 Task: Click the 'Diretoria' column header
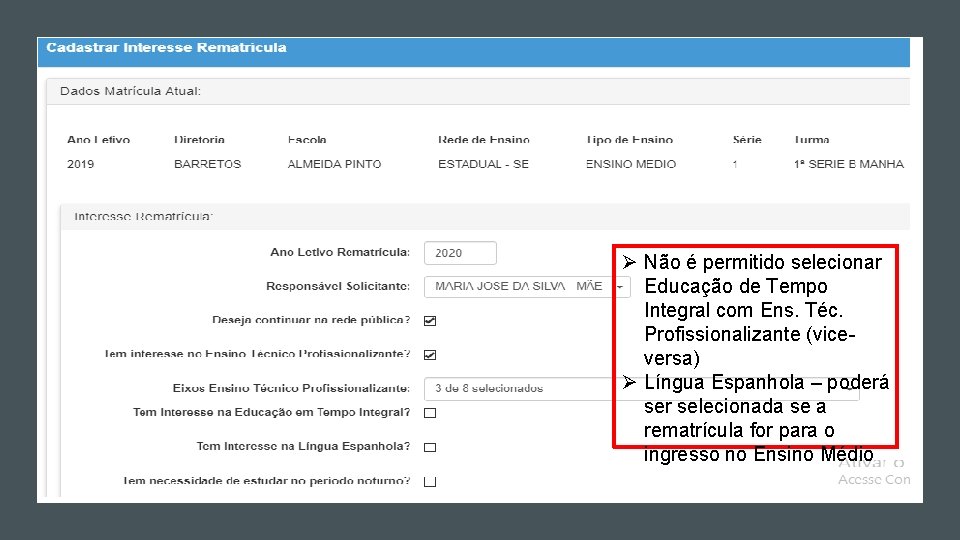(x=199, y=140)
